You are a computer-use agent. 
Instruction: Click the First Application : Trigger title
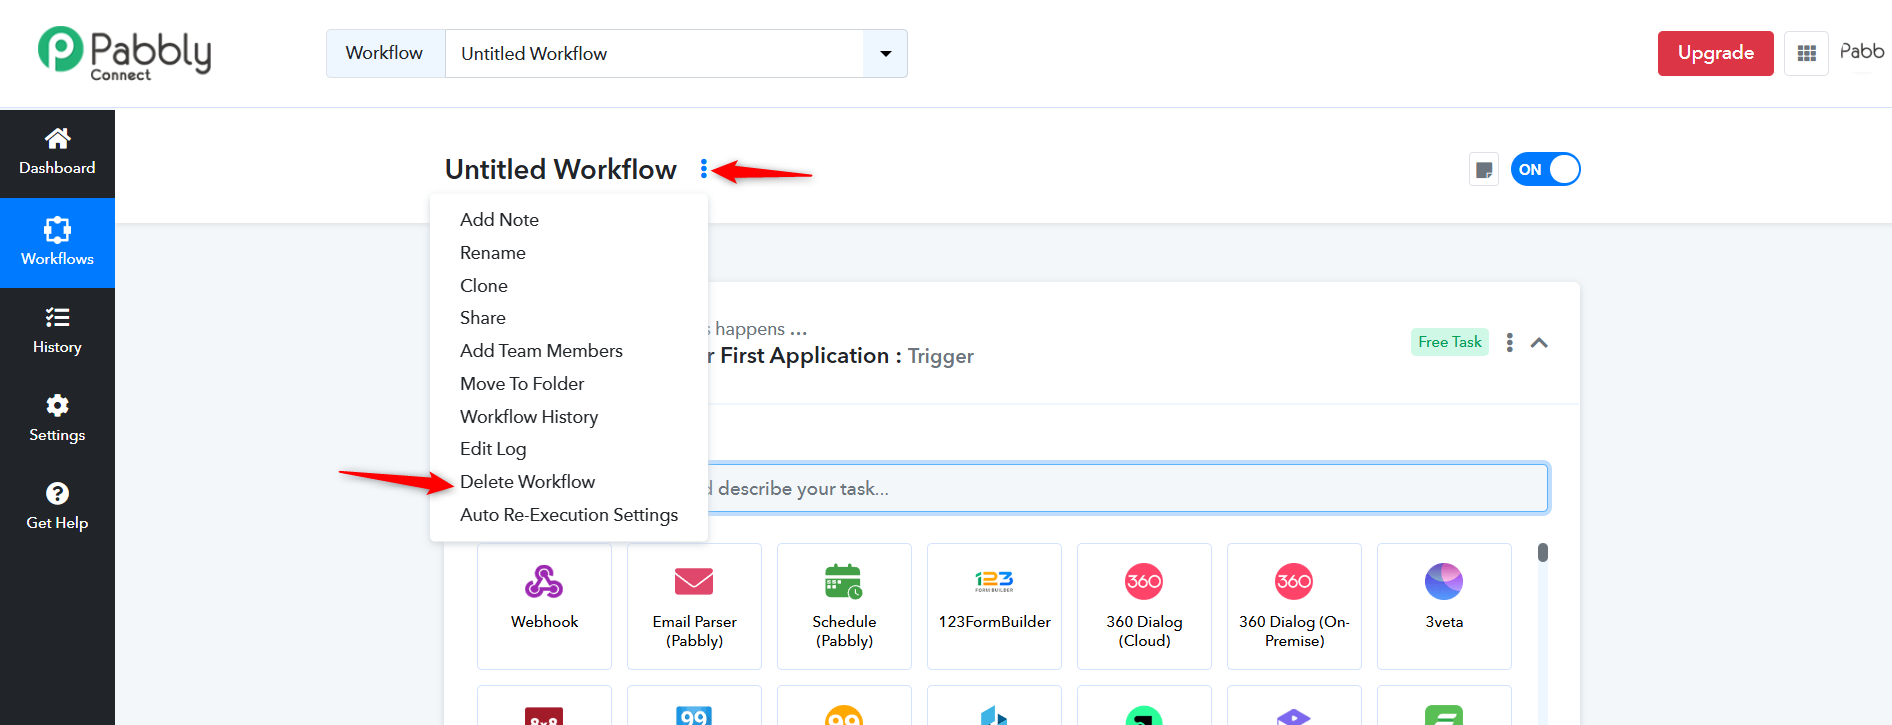[x=846, y=356]
